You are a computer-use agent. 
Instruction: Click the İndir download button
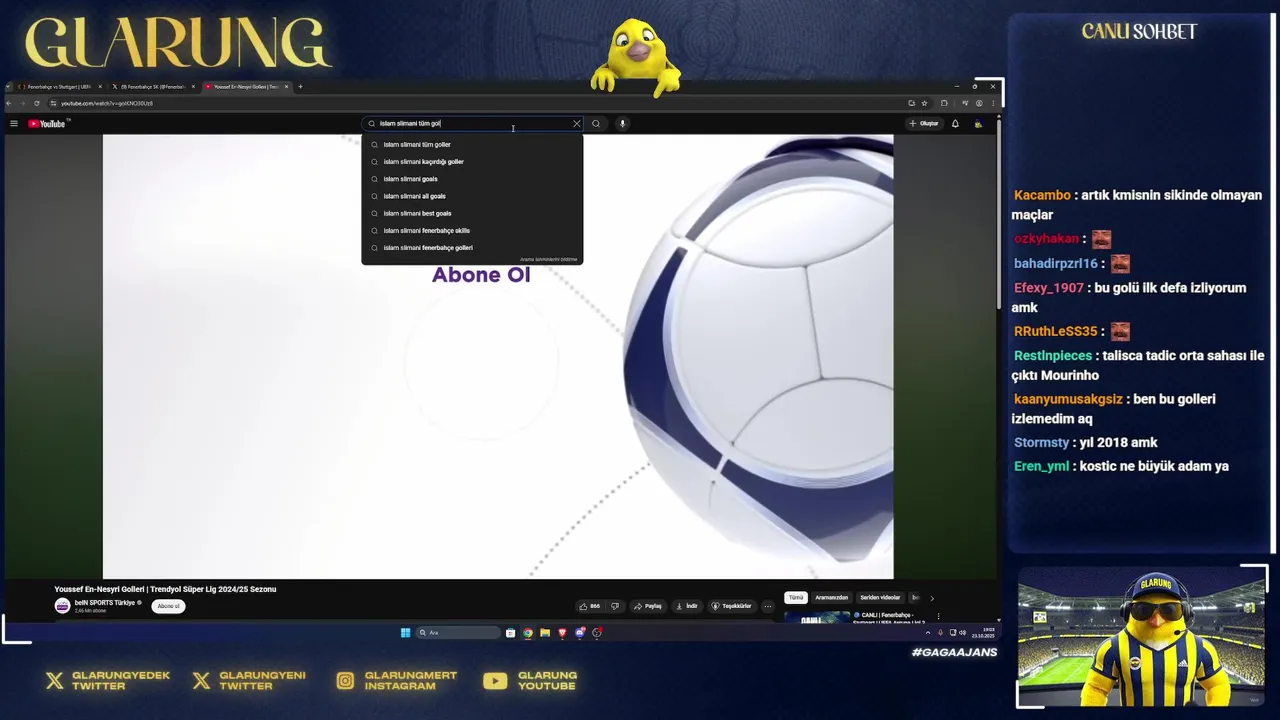click(687, 606)
